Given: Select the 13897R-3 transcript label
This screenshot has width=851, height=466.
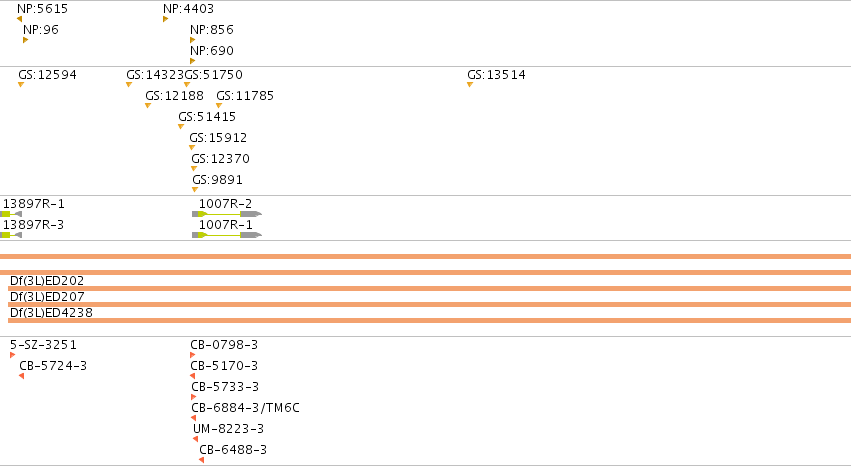Looking at the screenshot, I should tap(34, 225).
